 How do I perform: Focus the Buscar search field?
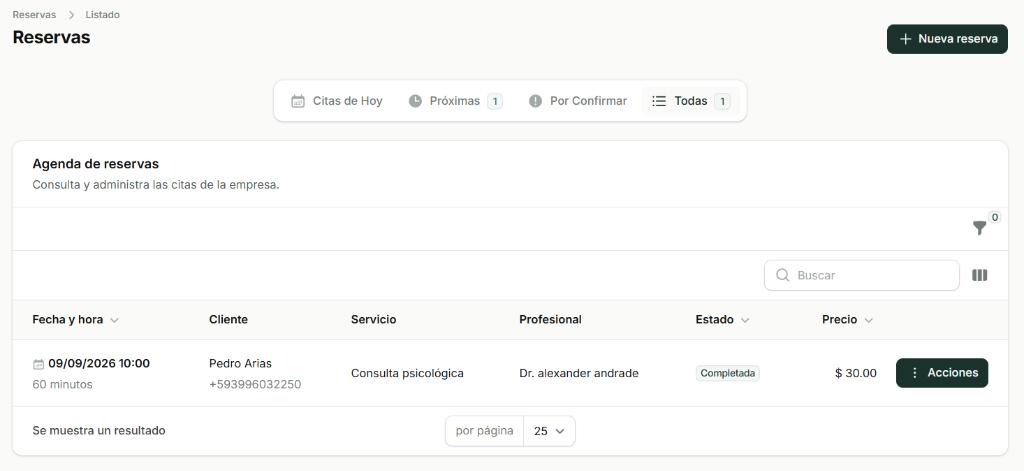point(861,276)
